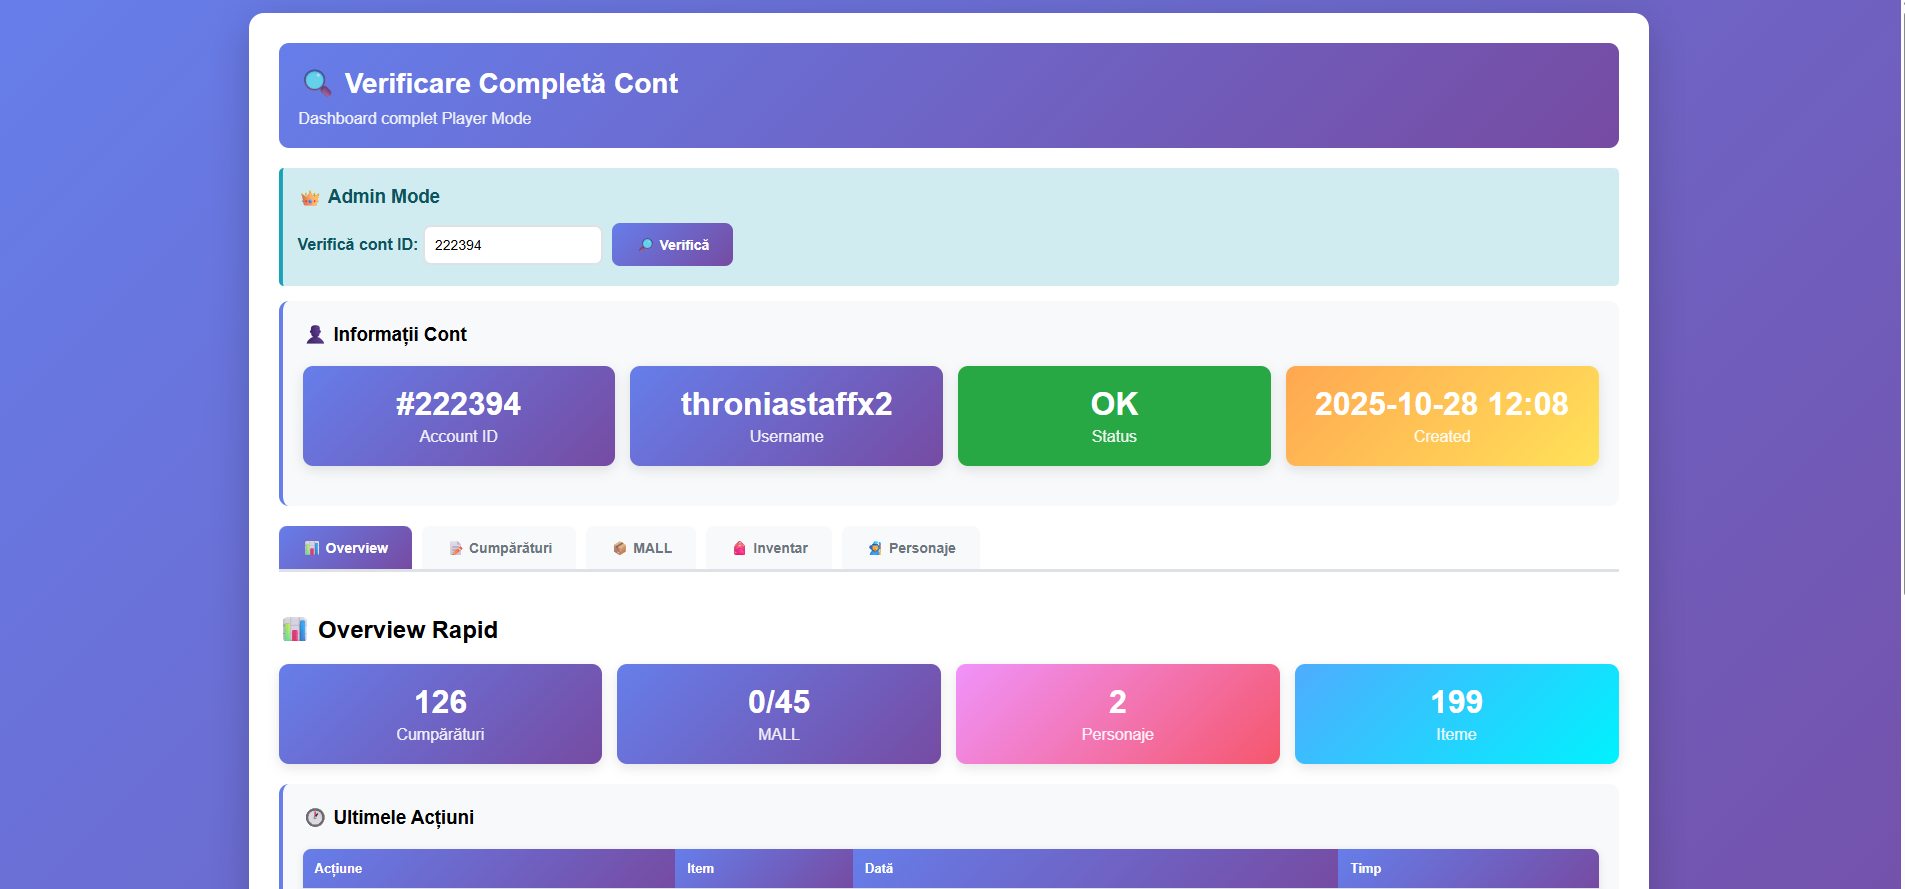Click the backpack icon on Inventar tab
Image resolution: width=1905 pixels, height=889 pixels.
(x=738, y=547)
